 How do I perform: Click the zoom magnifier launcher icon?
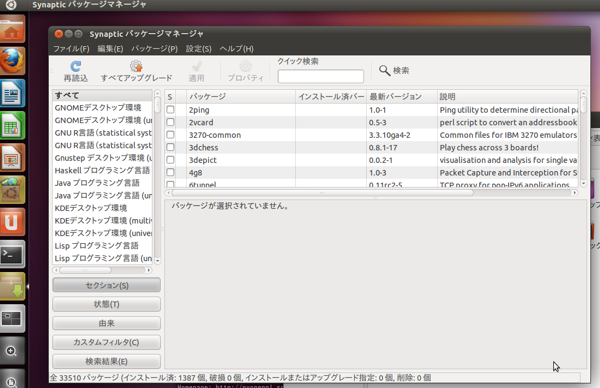pyautogui.click(x=12, y=351)
